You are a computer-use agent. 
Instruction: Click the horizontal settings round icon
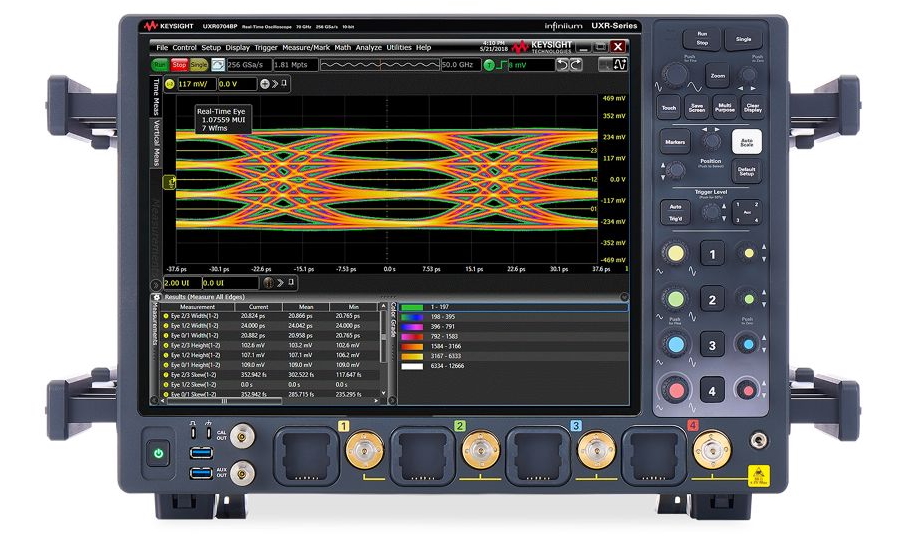pos(268,283)
